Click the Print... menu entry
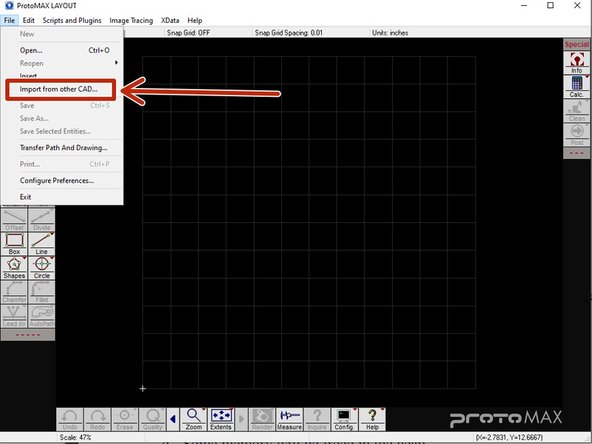The image size is (592, 444). click(x=62, y=164)
